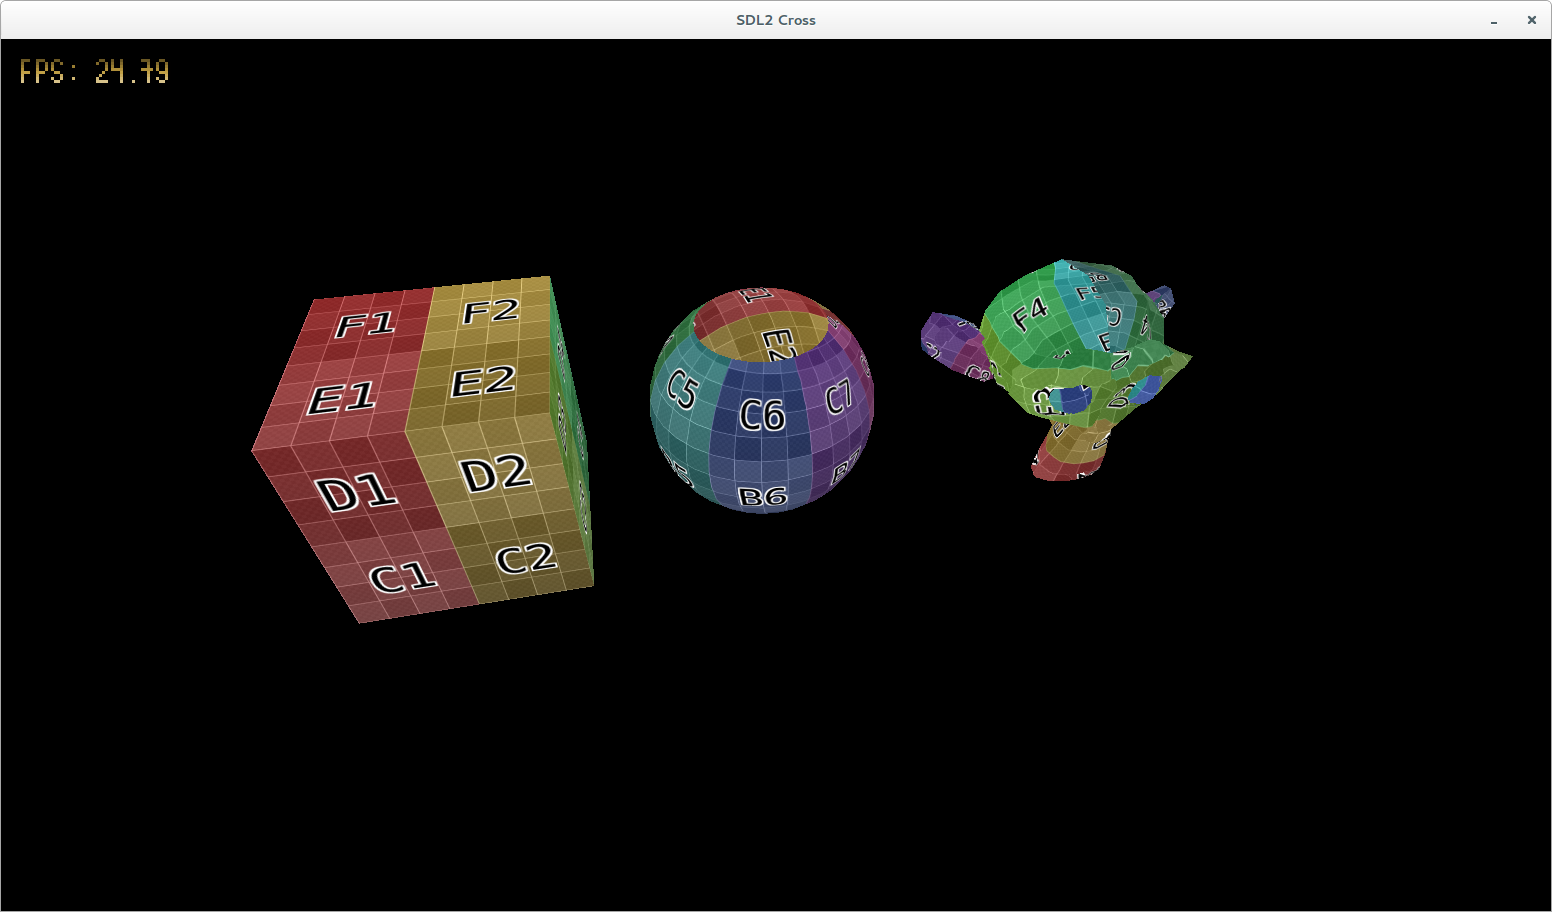Minimize the SDL2 Cross window
This screenshot has height=912, width=1552.
point(1493,20)
